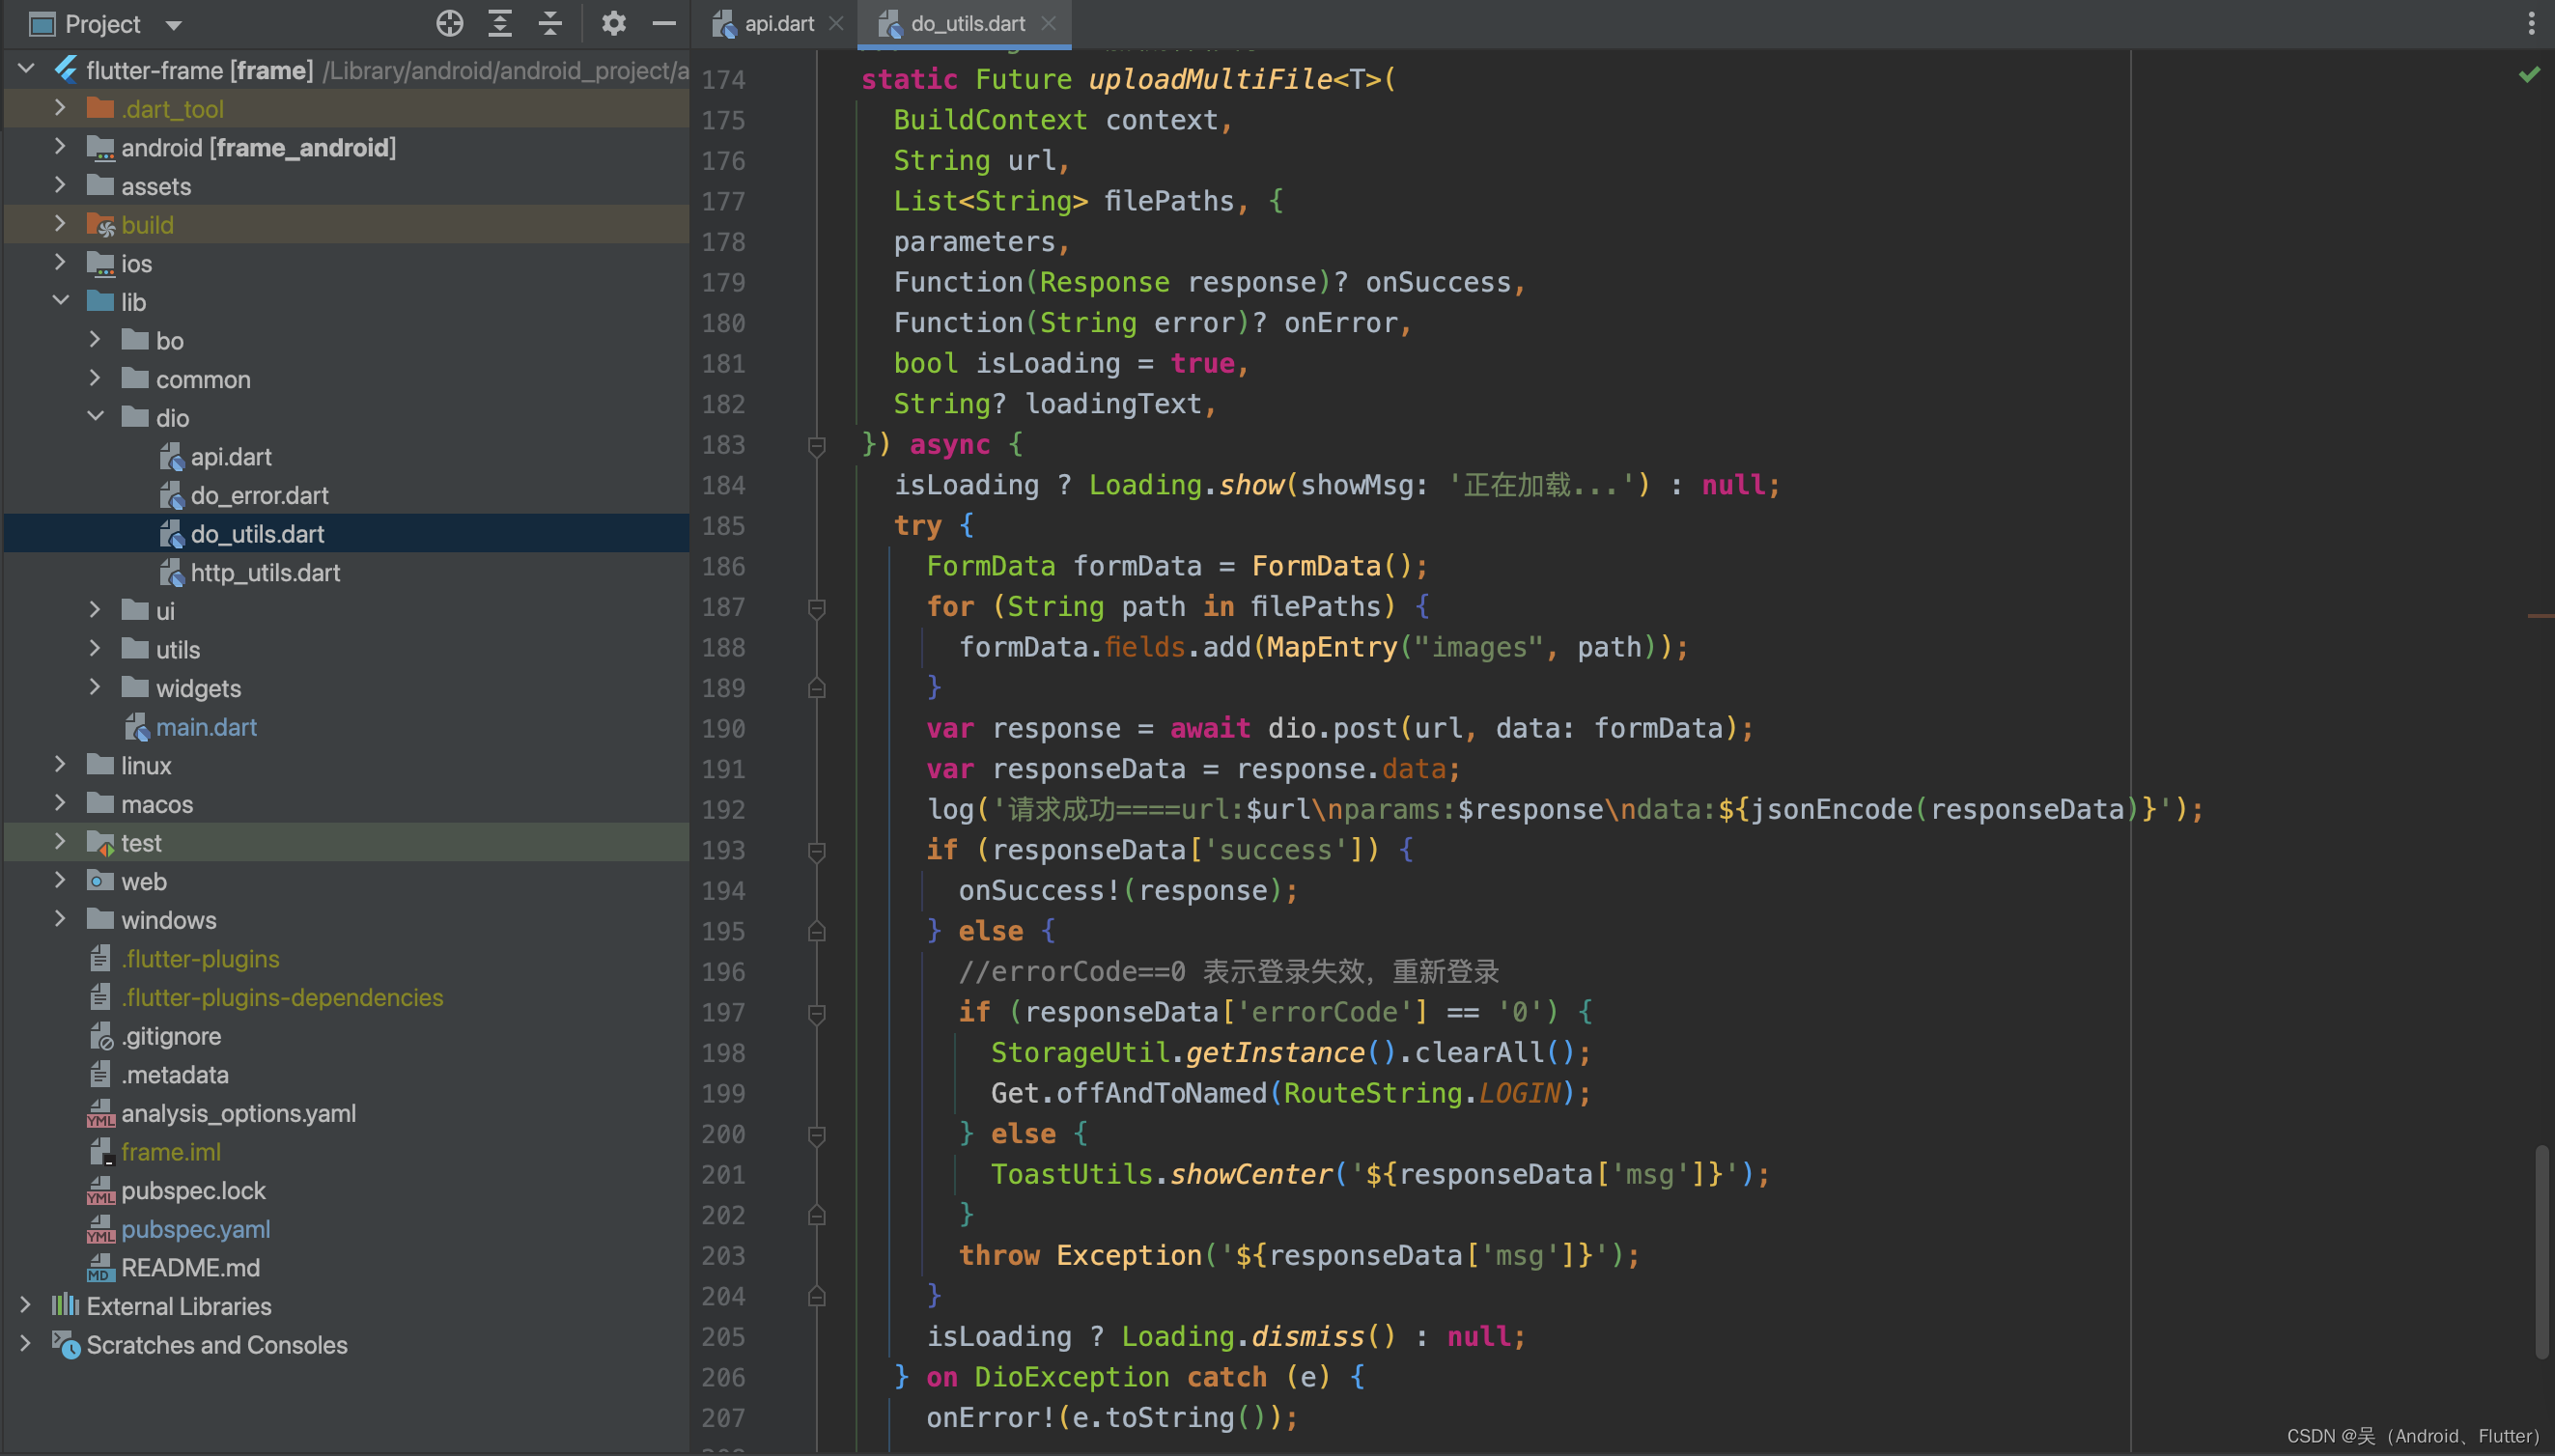
Task: Open Project panel settings gear
Action: (x=613, y=23)
